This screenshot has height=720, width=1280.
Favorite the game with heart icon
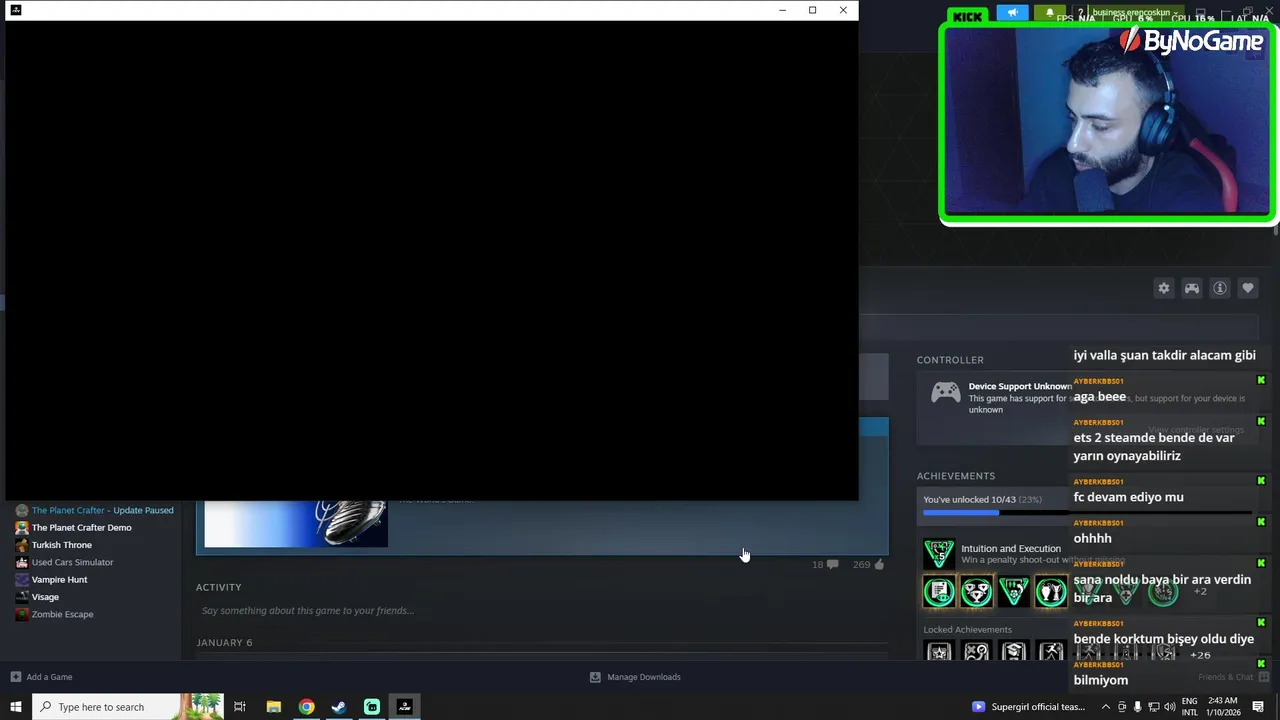1248,288
